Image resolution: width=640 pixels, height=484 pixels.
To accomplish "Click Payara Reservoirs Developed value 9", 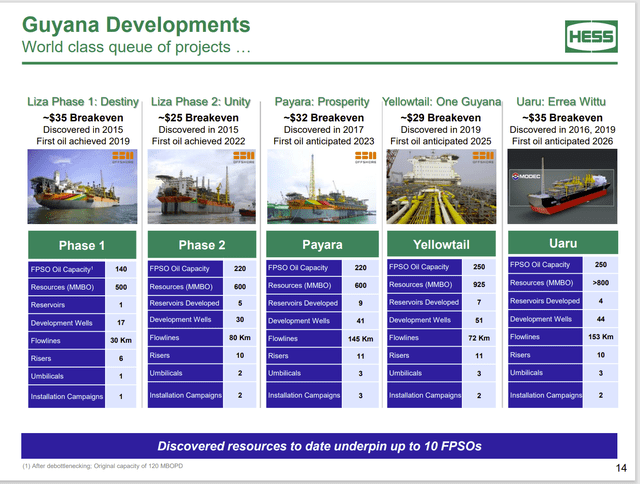I will coord(360,303).
